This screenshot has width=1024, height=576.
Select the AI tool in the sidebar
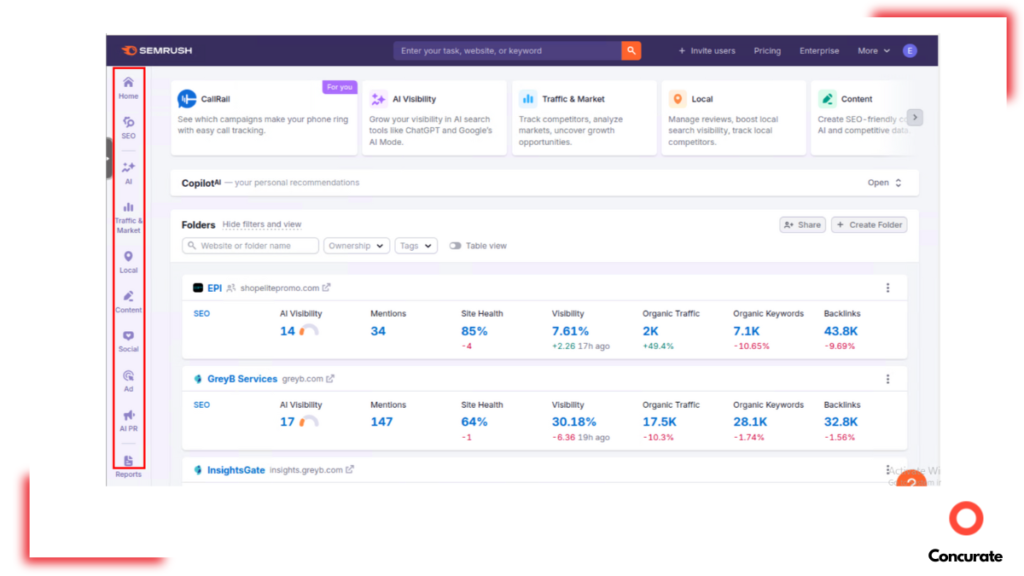click(x=128, y=172)
